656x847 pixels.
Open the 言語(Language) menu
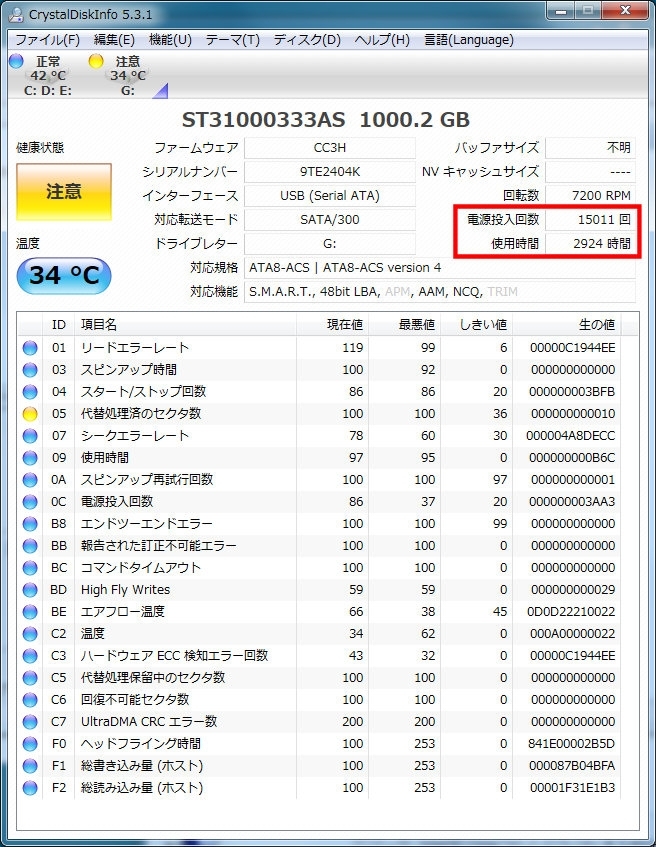[468, 40]
